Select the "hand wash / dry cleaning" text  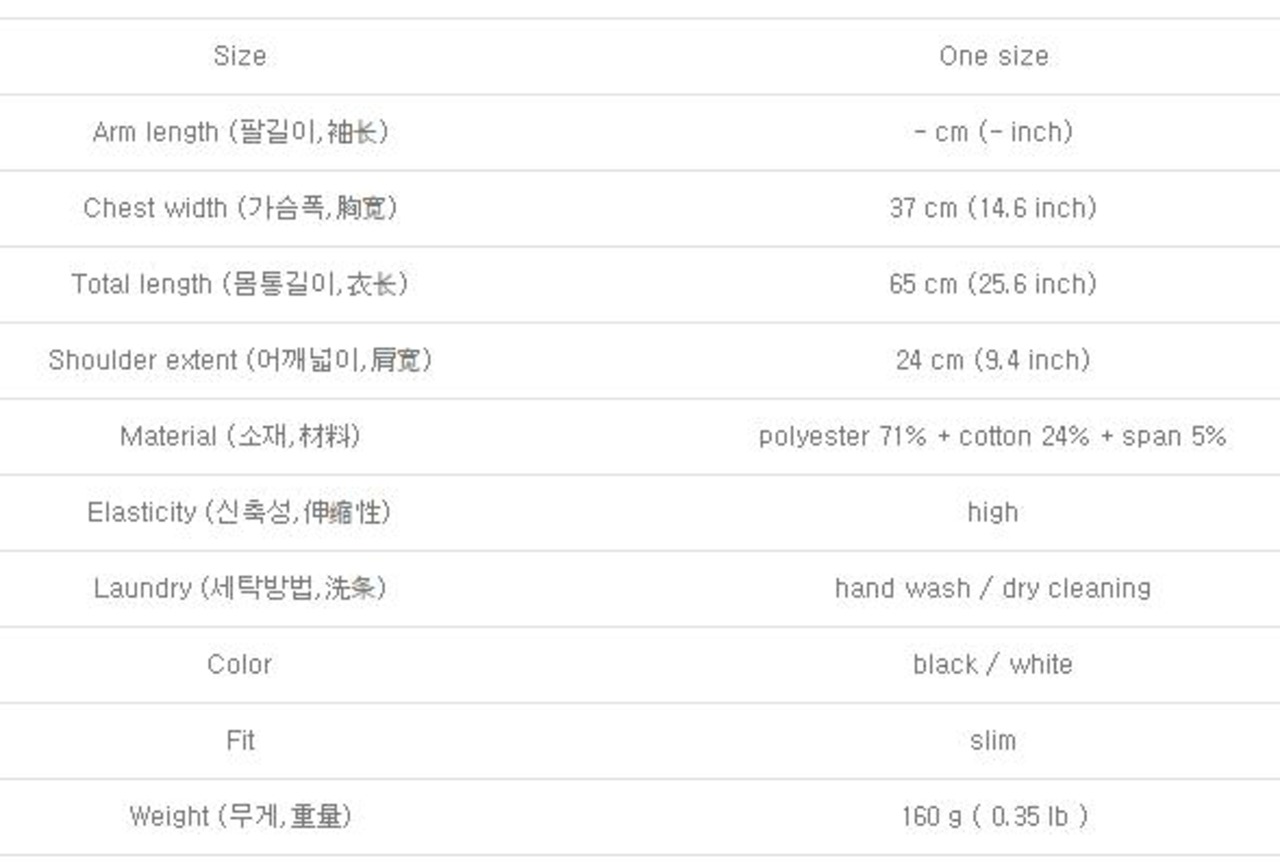click(993, 588)
